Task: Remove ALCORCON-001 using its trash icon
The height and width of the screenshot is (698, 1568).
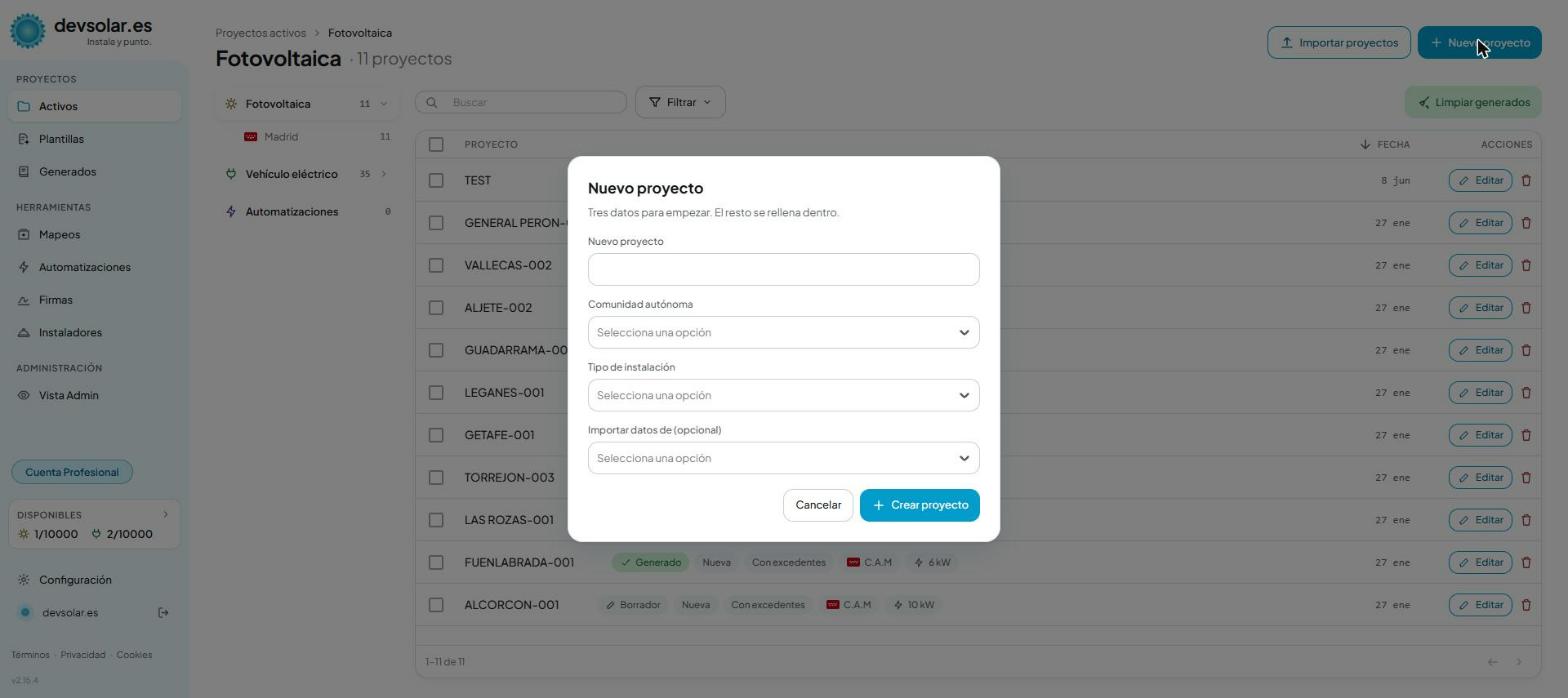Action: 1526,605
